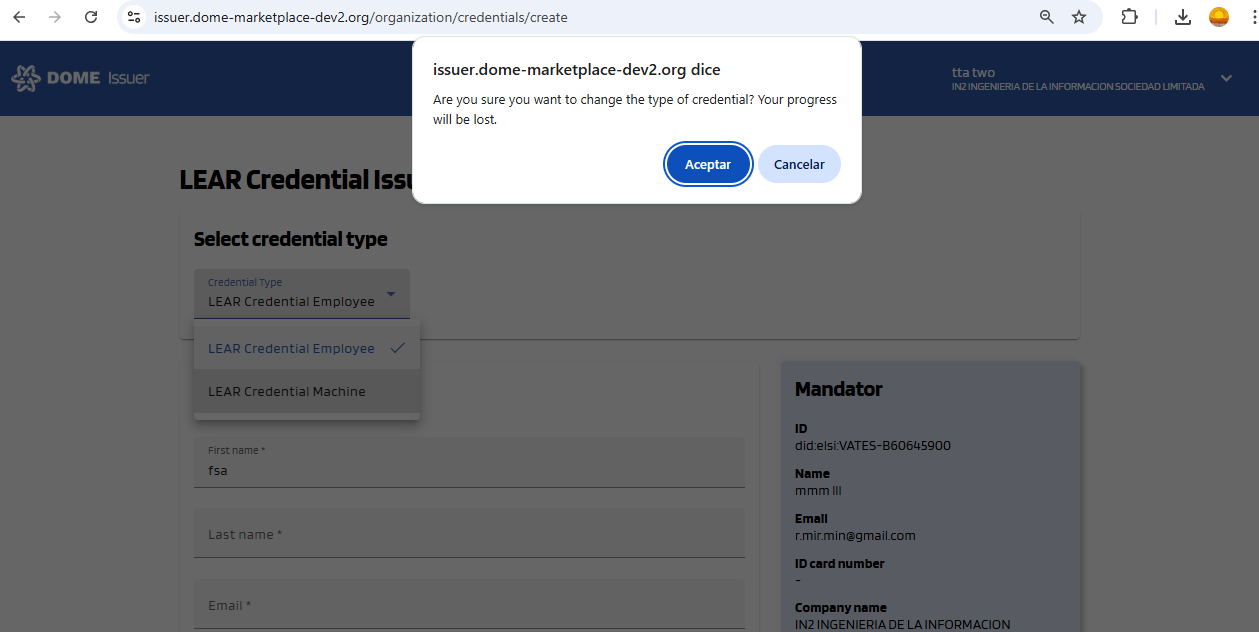Click the First name field

469,470
